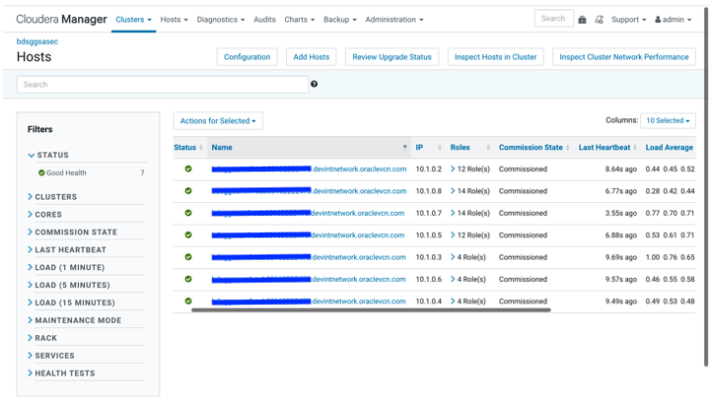Open the Columns 10 Selected dropdown
The width and height of the screenshot is (710, 404).
668,120
